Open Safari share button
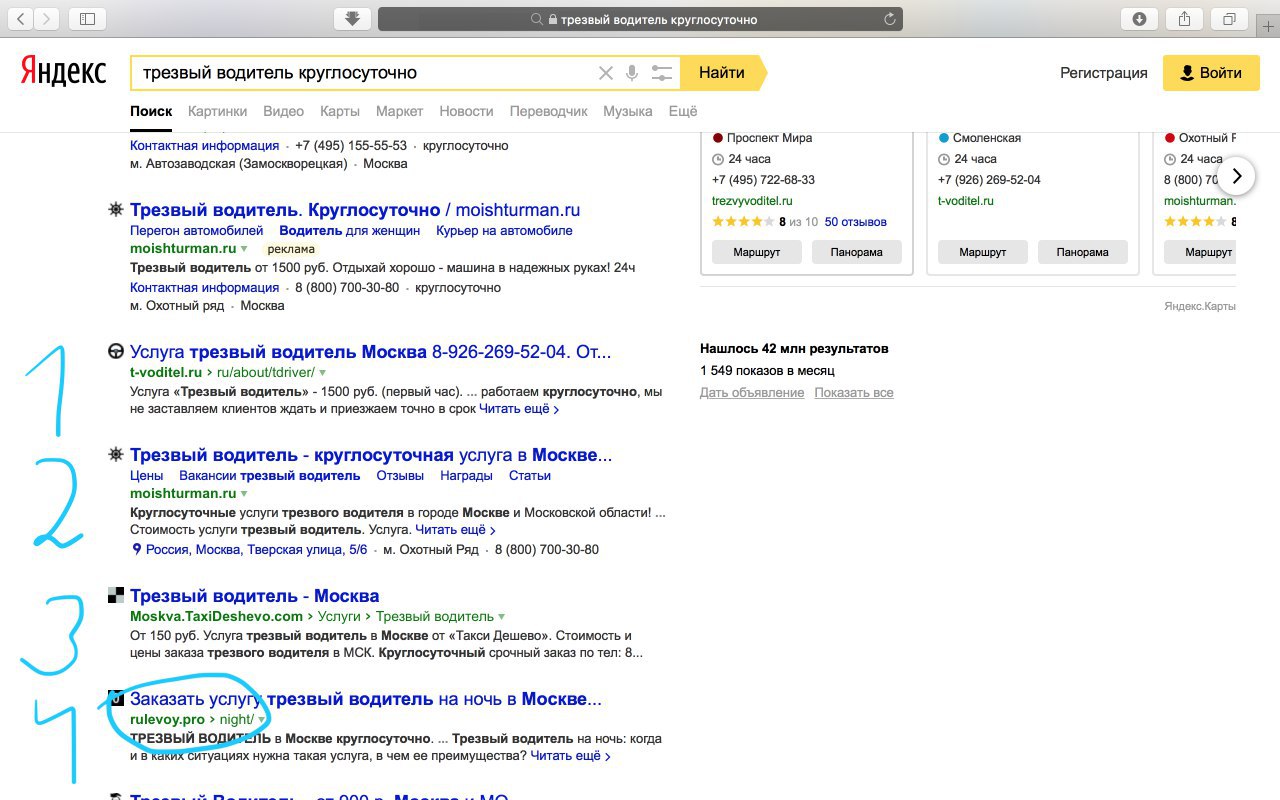This screenshot has height=800, width=1280. pos(1184,18)
